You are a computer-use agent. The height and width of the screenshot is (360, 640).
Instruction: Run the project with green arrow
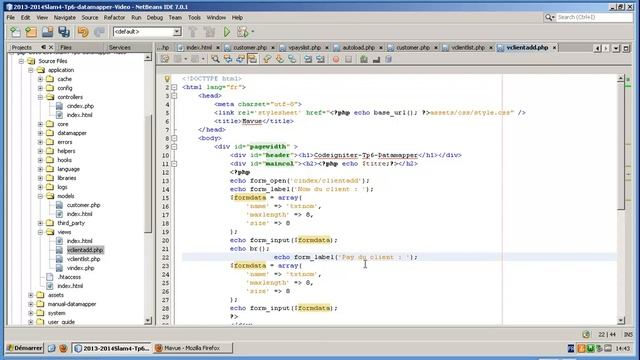[227, 32]
